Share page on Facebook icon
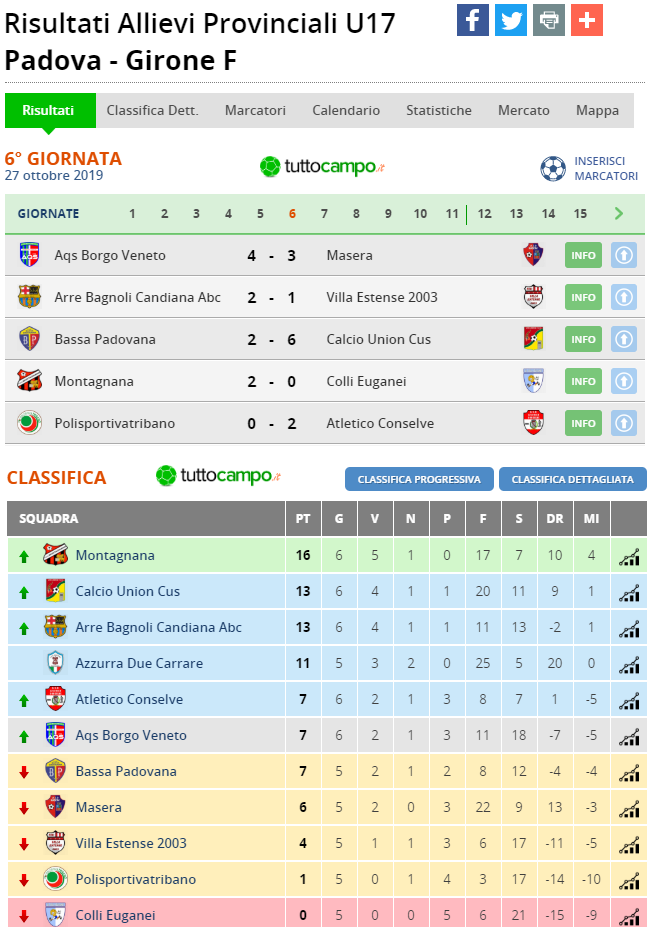The image size is (659, 927). (x=472, y=20)
